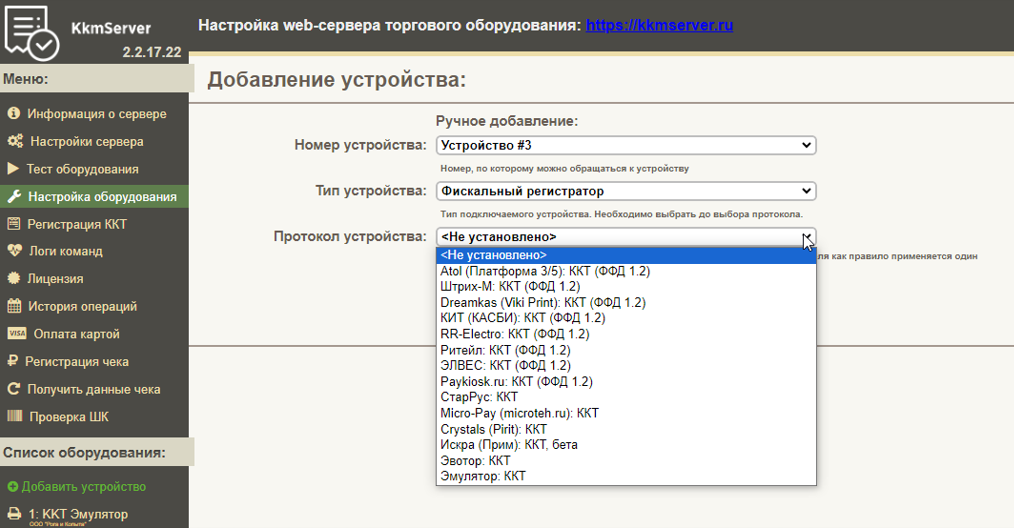
Task: Click the barcode icon beside Проверка ШК
Action: [15, 416]
